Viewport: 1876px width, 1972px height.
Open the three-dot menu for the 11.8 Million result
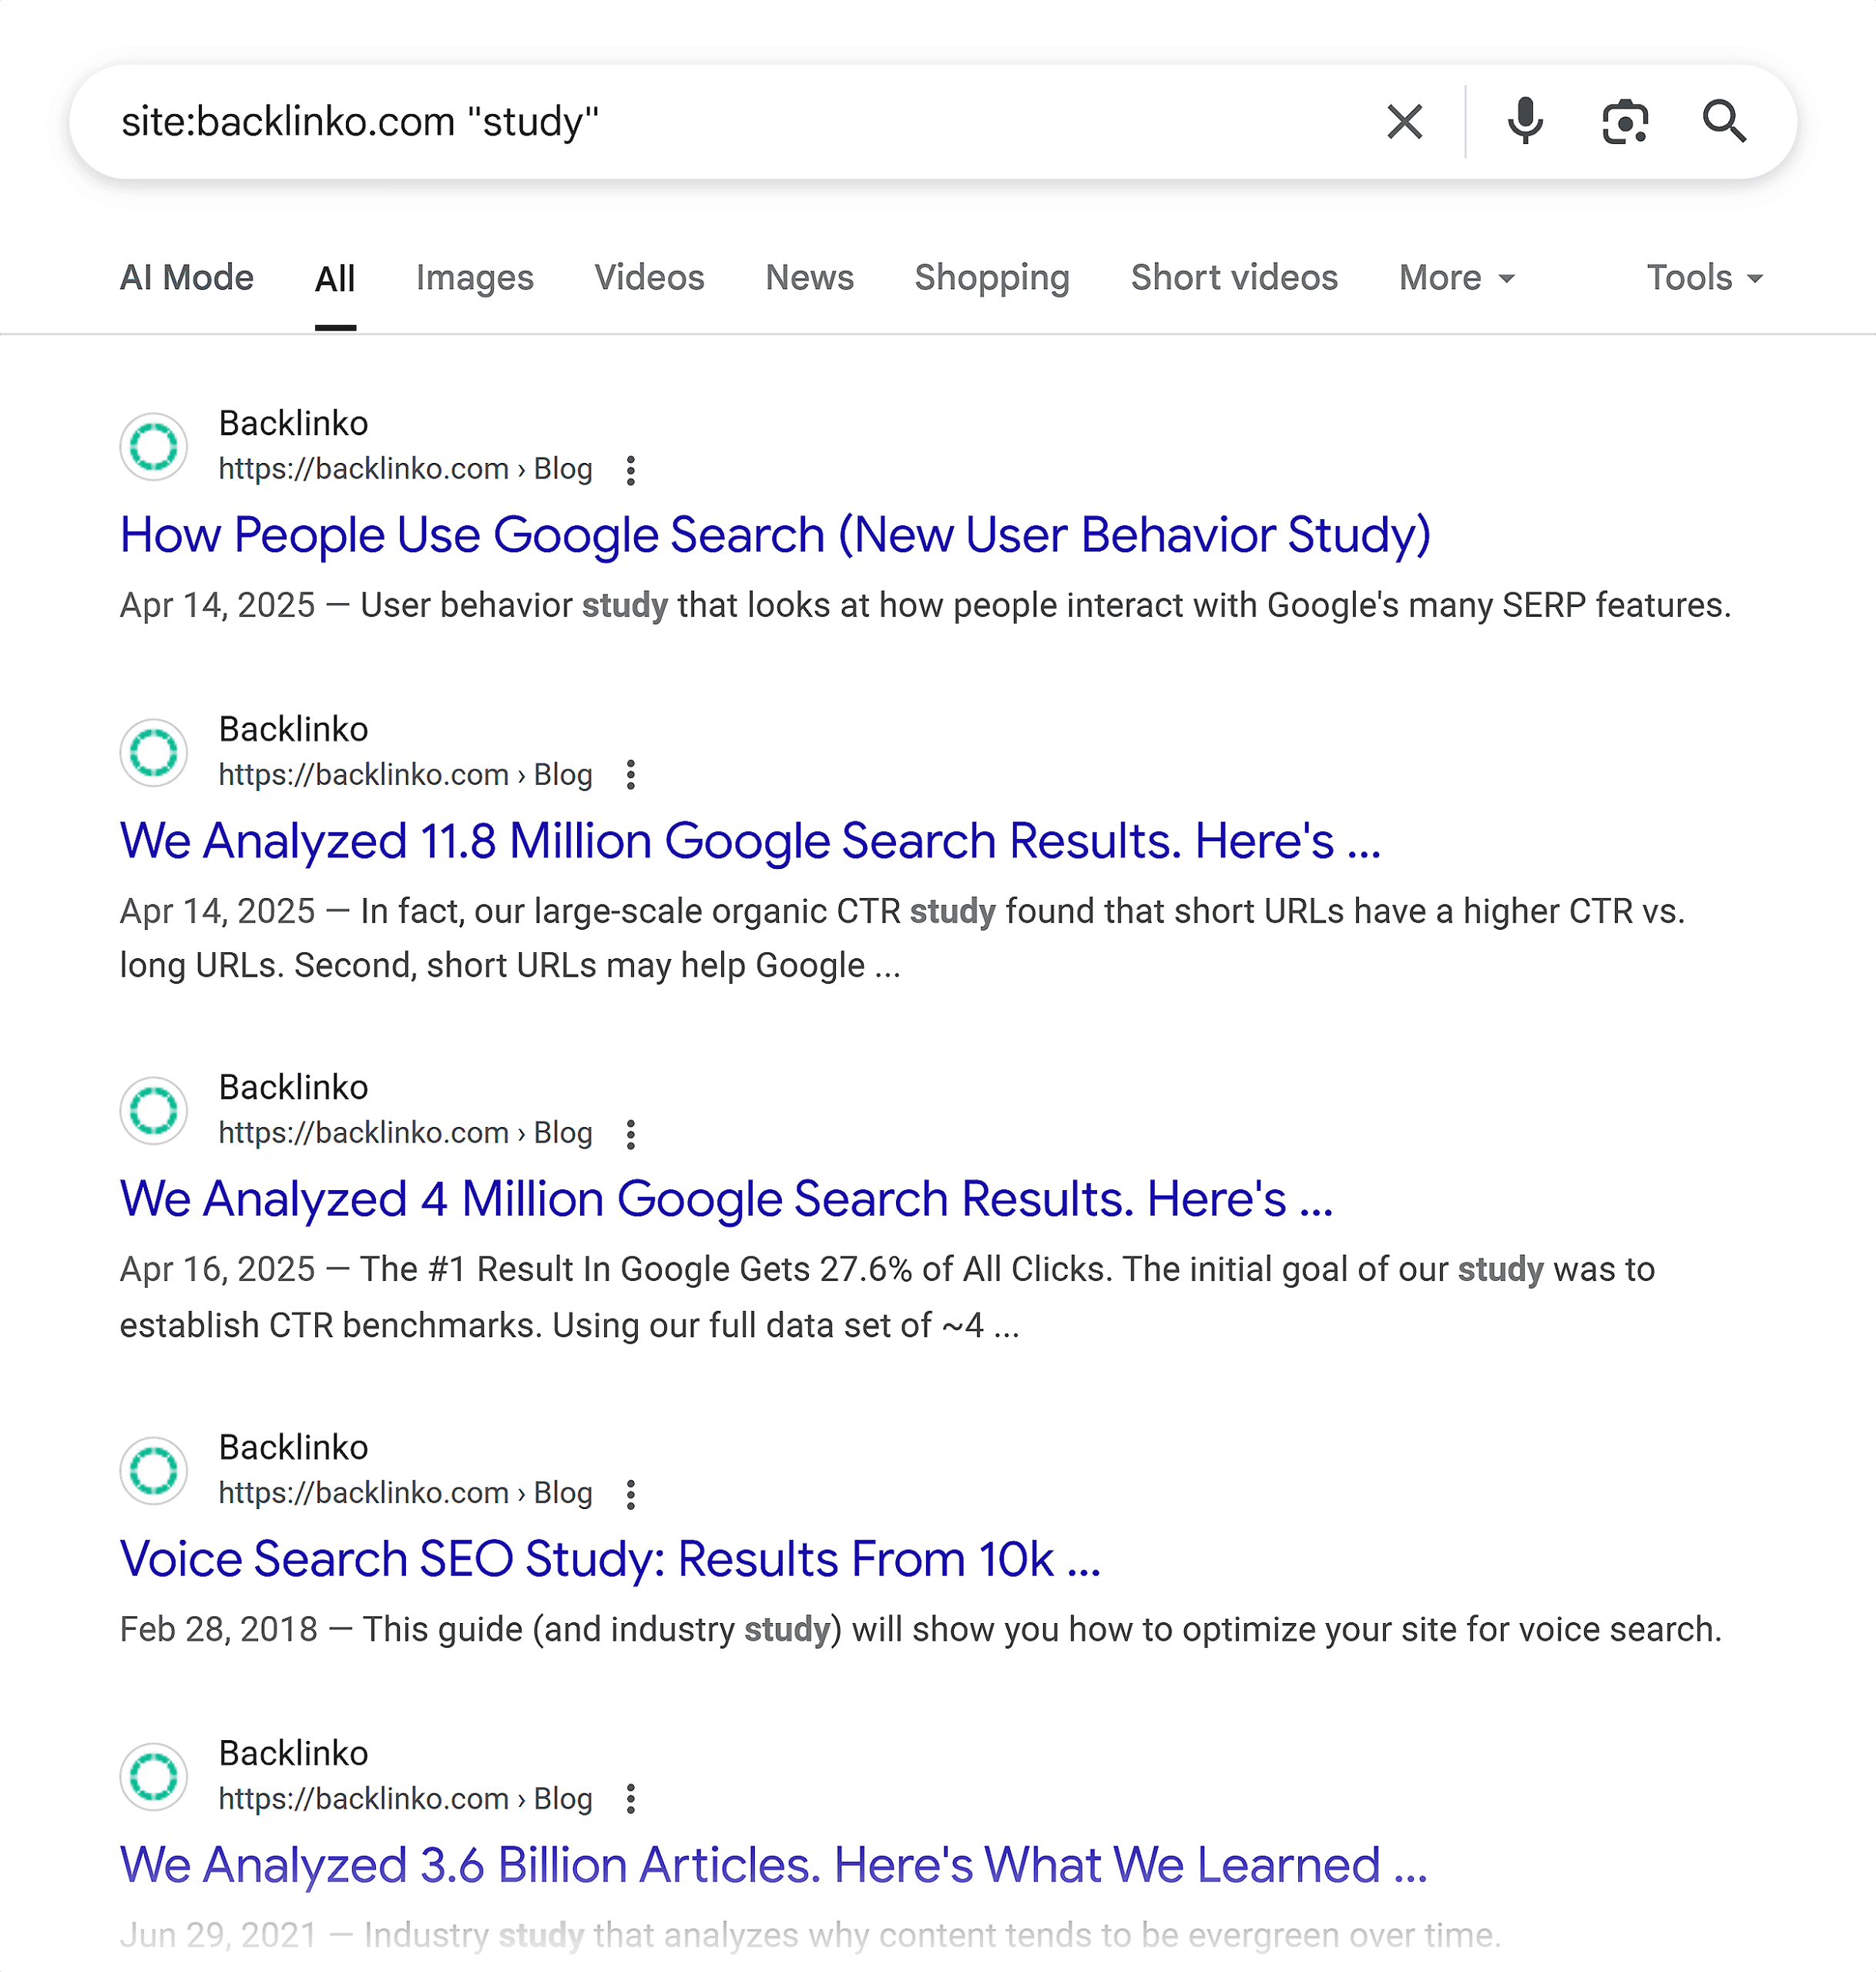coord(630,775)
